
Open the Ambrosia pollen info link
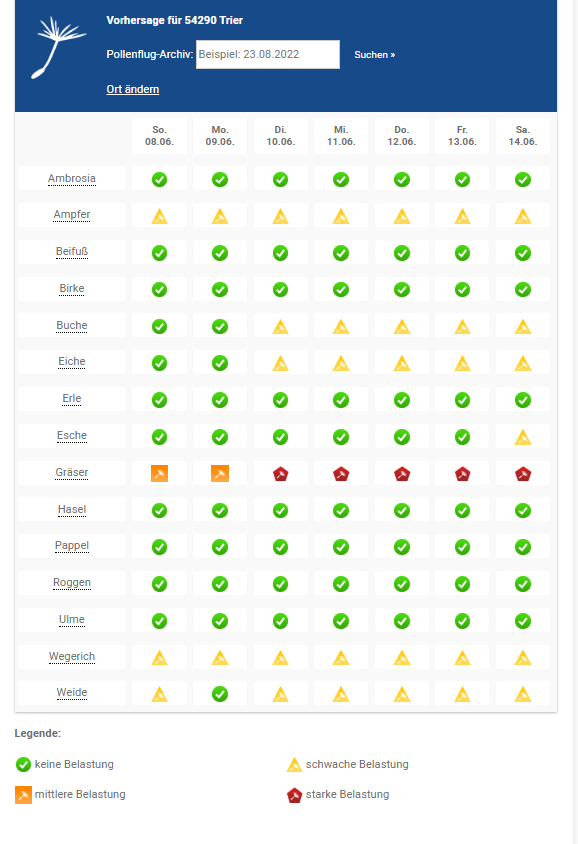(x=72, y=178)
